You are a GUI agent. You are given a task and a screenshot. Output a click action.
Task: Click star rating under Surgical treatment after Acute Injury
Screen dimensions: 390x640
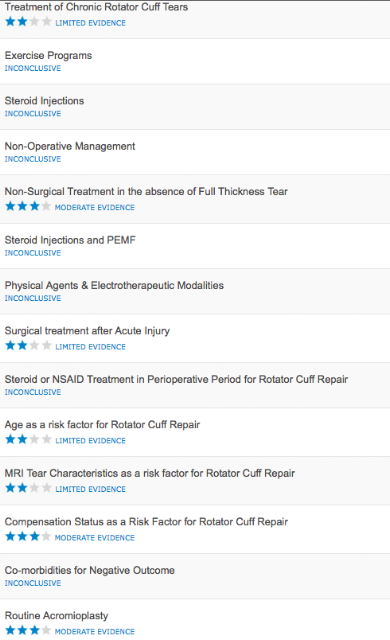[x=28, y=346]
